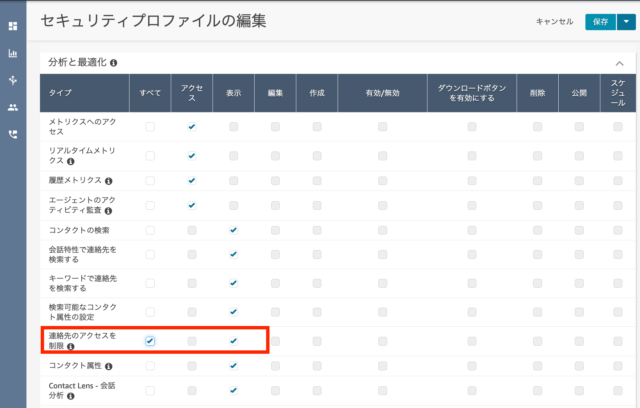640x408 pixels.
Task: Click the 保存 button
Action: pos(600,22)
